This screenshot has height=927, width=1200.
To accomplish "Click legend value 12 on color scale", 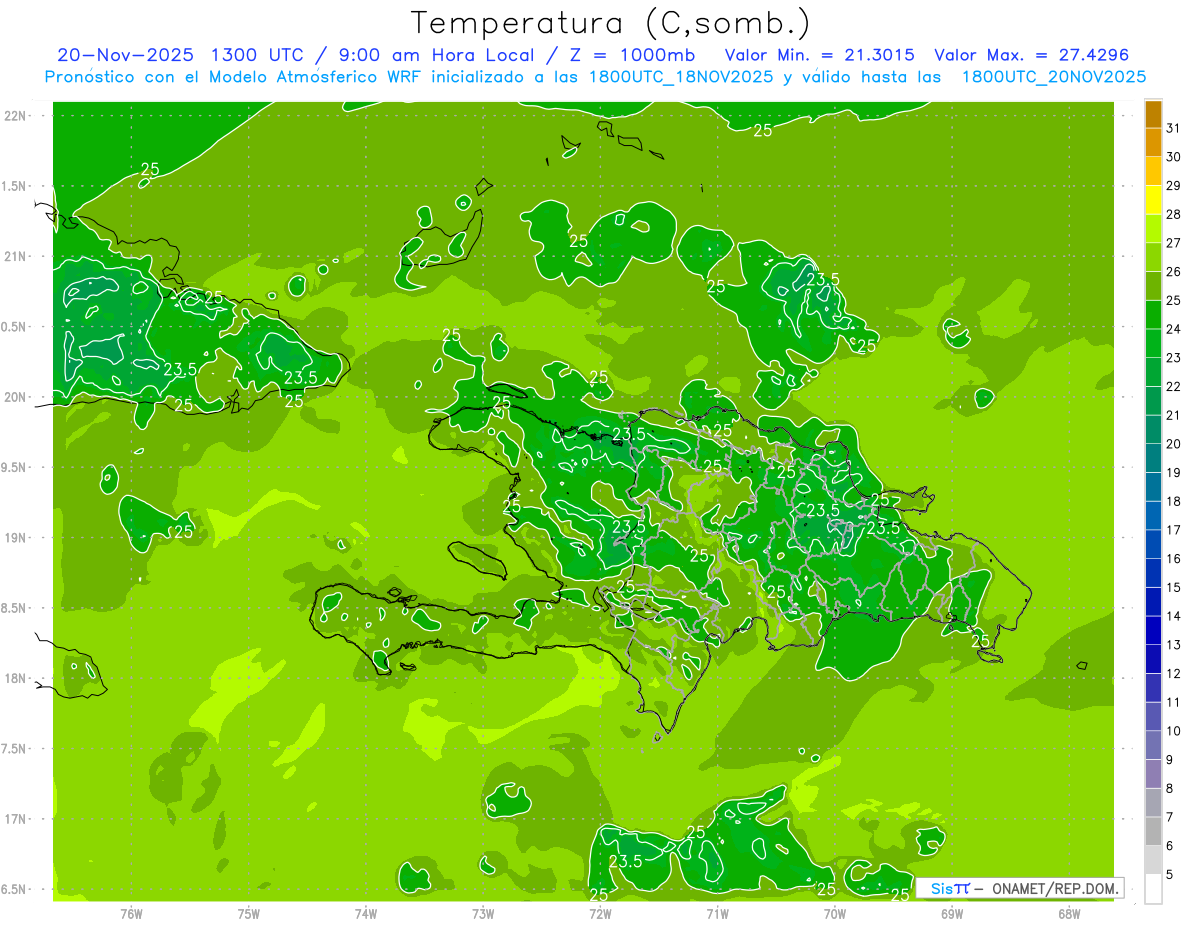I will 1174,673.
